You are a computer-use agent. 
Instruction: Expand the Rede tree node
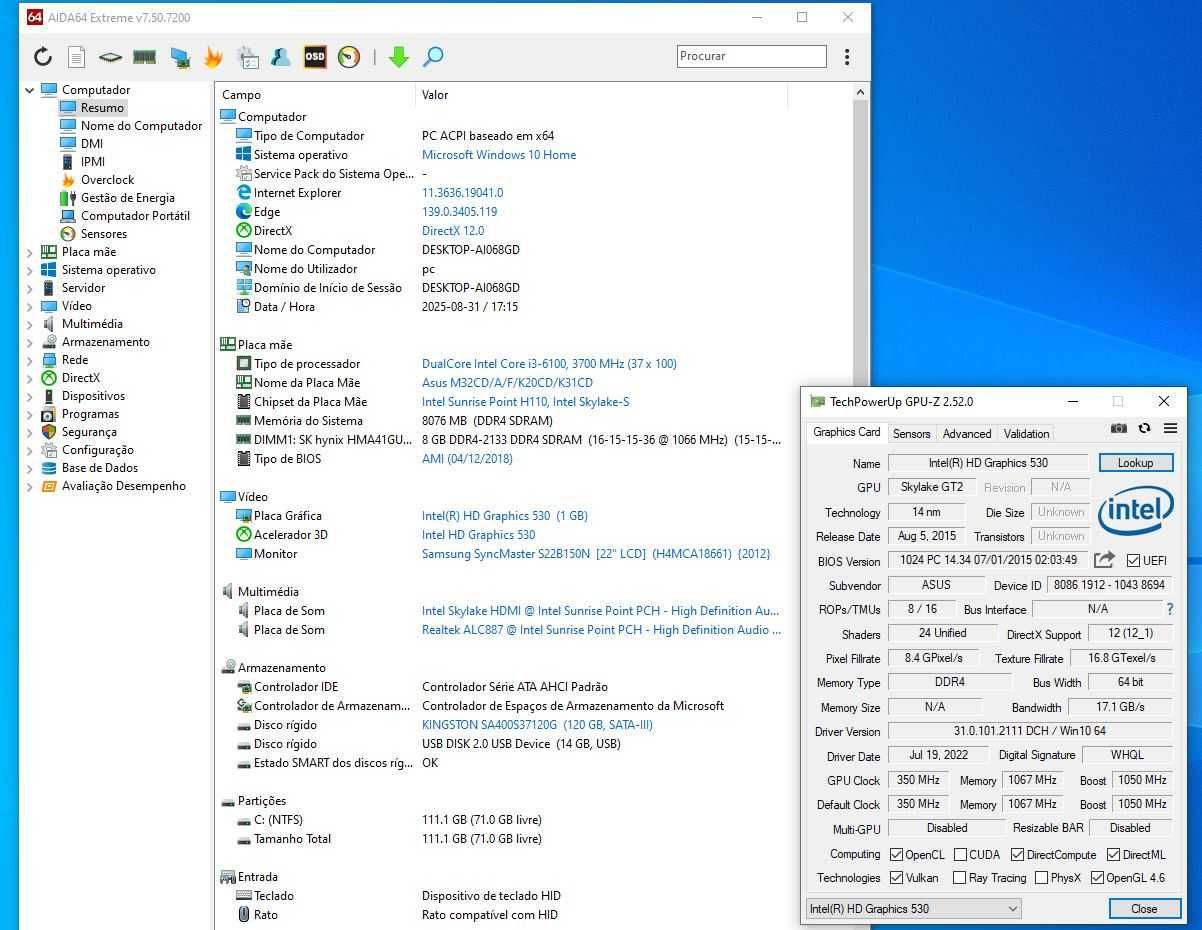(30, 360)
